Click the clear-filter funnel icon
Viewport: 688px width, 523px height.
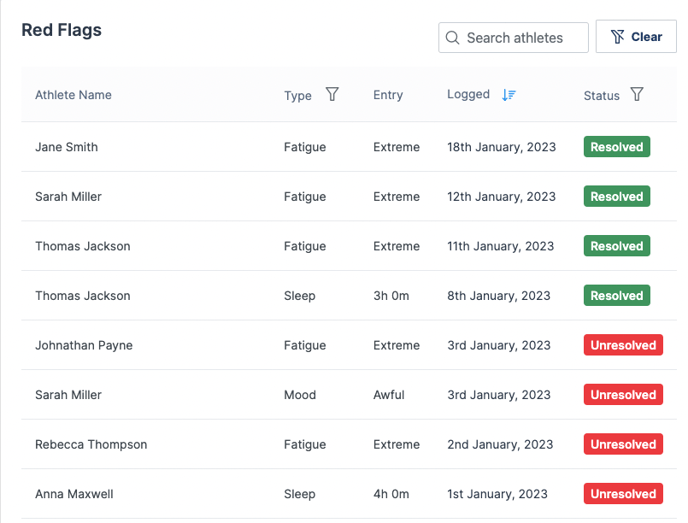[617, 37]
